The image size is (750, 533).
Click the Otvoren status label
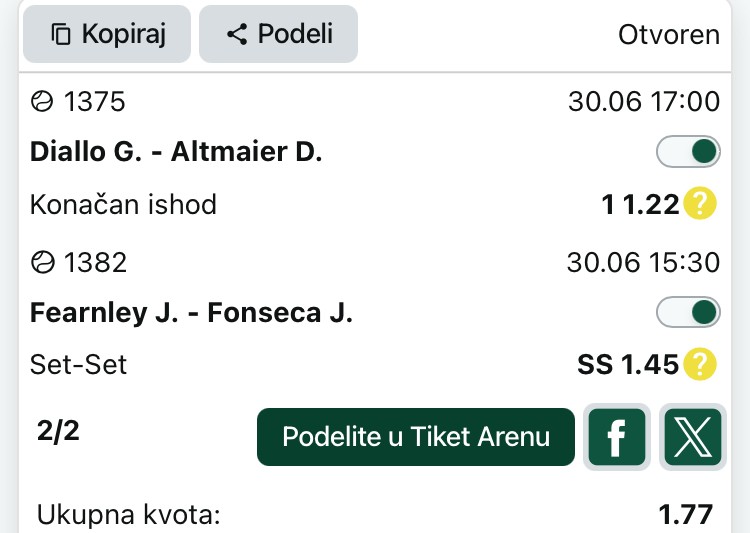click(669, 35)
